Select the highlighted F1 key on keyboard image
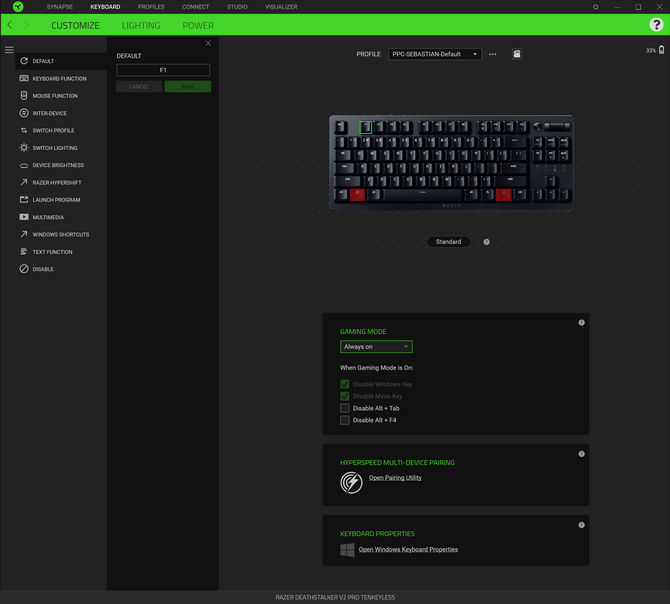The image size is (670, 604). (366, 127)
